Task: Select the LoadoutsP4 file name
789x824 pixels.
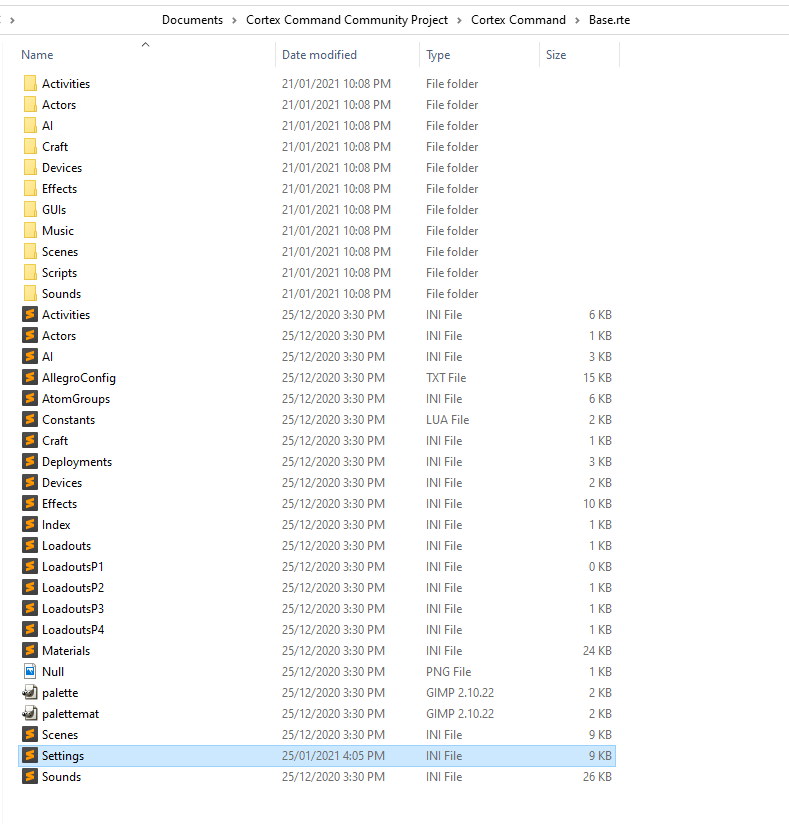Action: pyautogui.click(x=73, y=630)
